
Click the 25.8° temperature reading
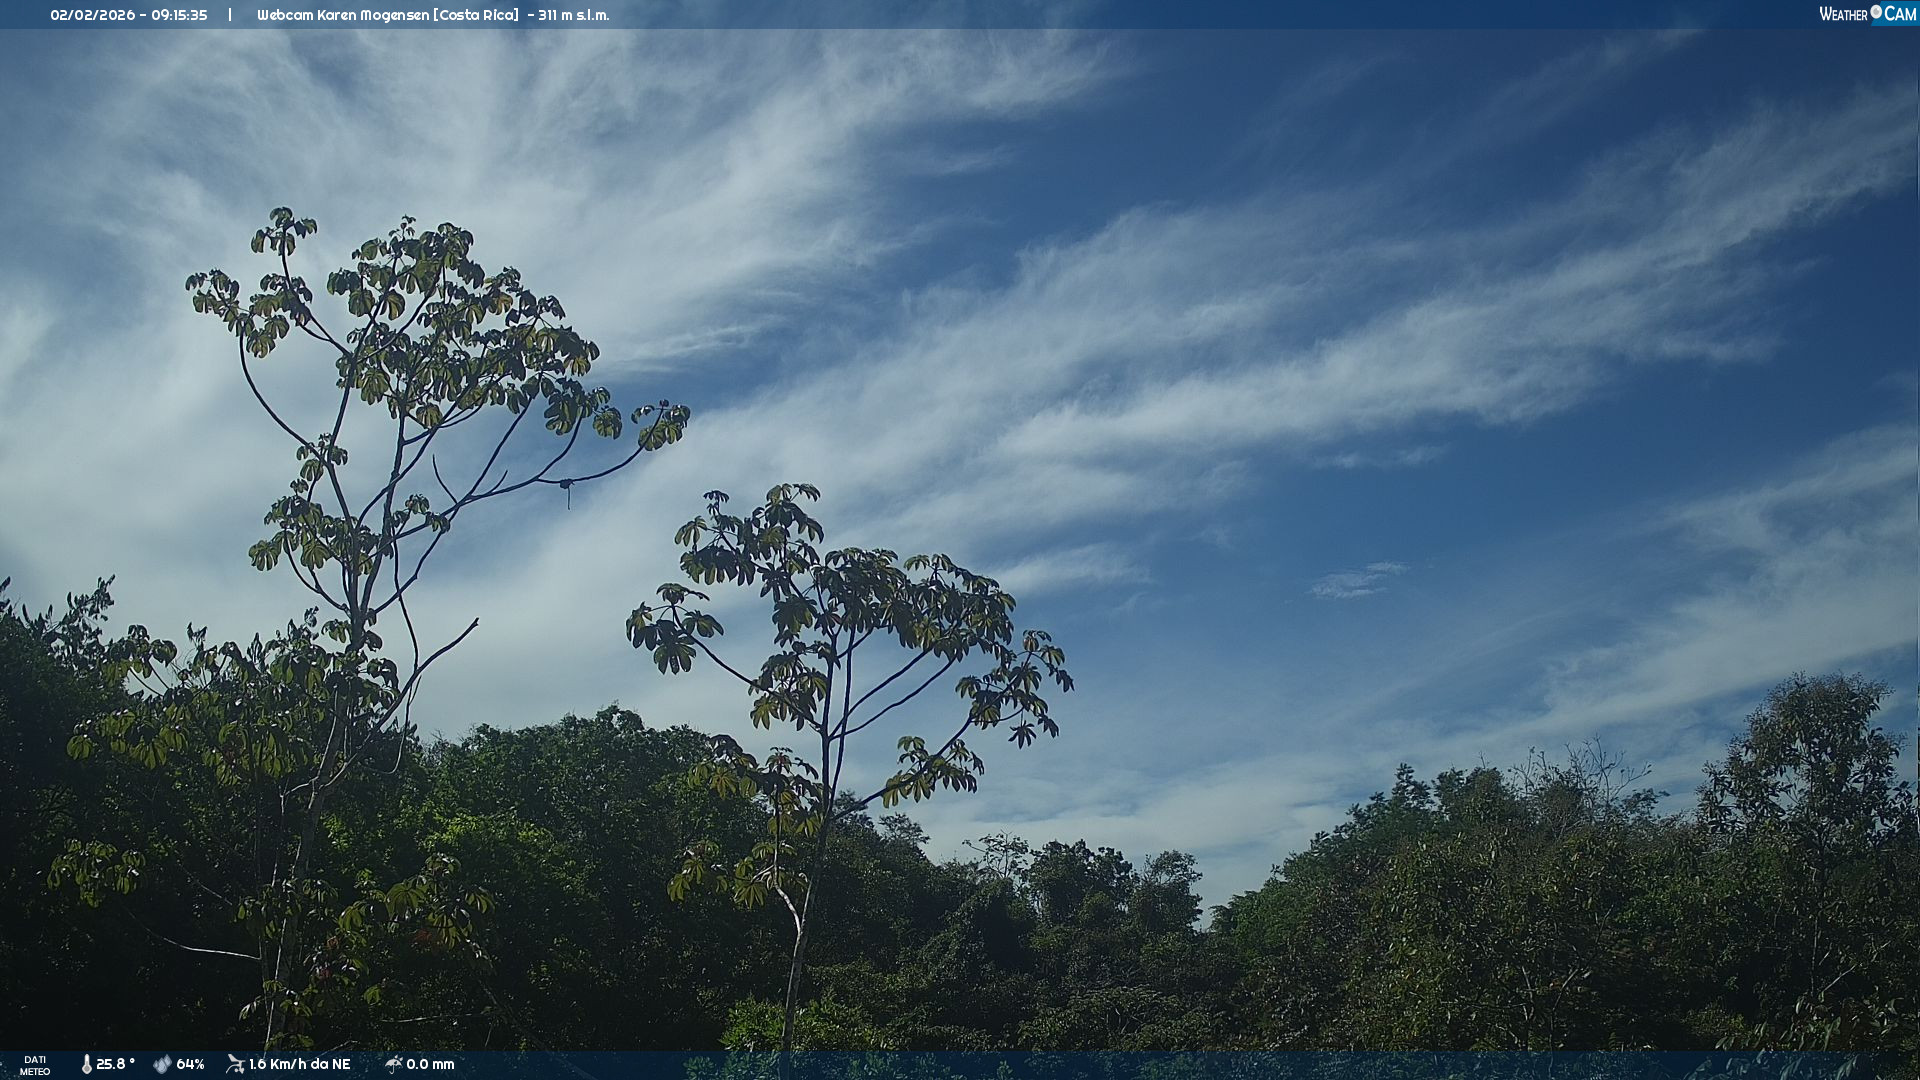(x=115, y=1064)
